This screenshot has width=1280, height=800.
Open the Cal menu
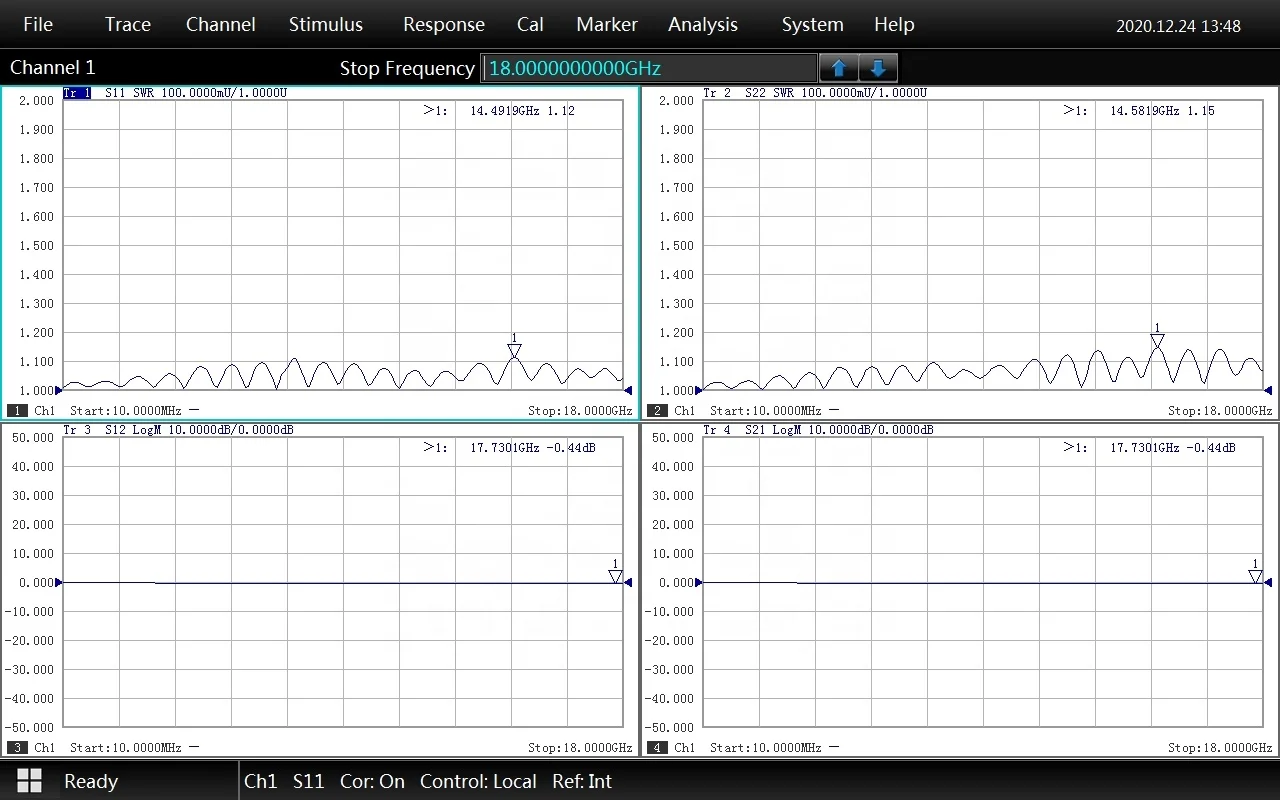tap(530, 24)
